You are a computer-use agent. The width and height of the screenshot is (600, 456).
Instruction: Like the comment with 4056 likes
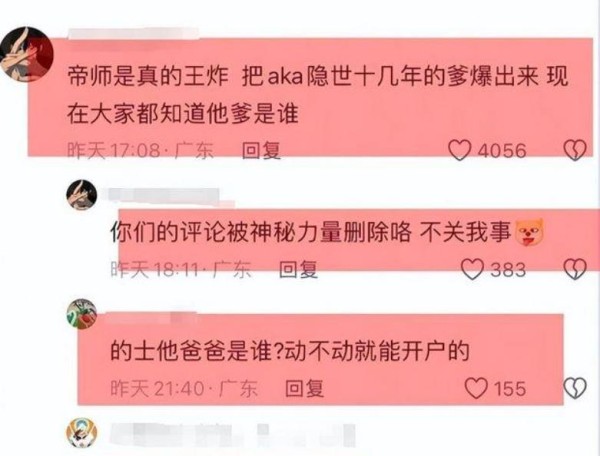460,150
